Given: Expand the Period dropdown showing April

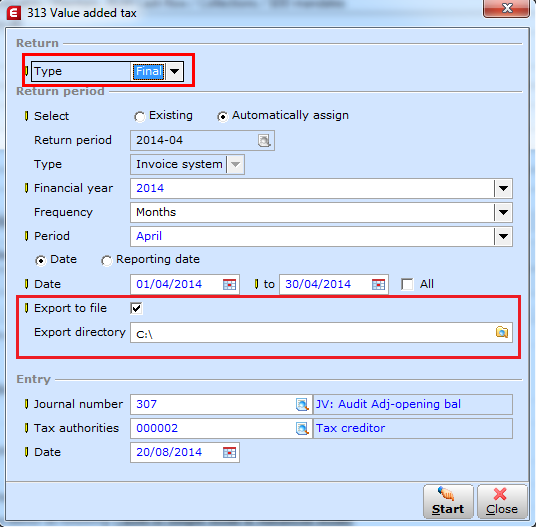Looking at the screenshot, I should click(503, 237).
